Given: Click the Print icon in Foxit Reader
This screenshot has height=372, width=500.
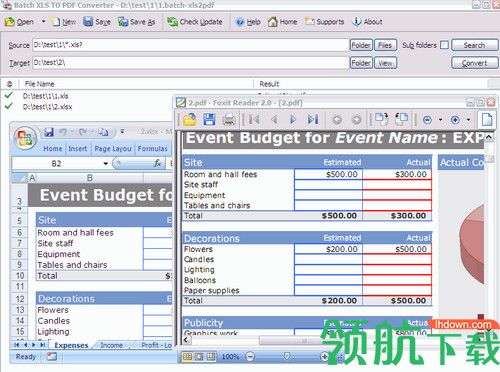Looking at the screenshot, I should [x=229, y=119].
